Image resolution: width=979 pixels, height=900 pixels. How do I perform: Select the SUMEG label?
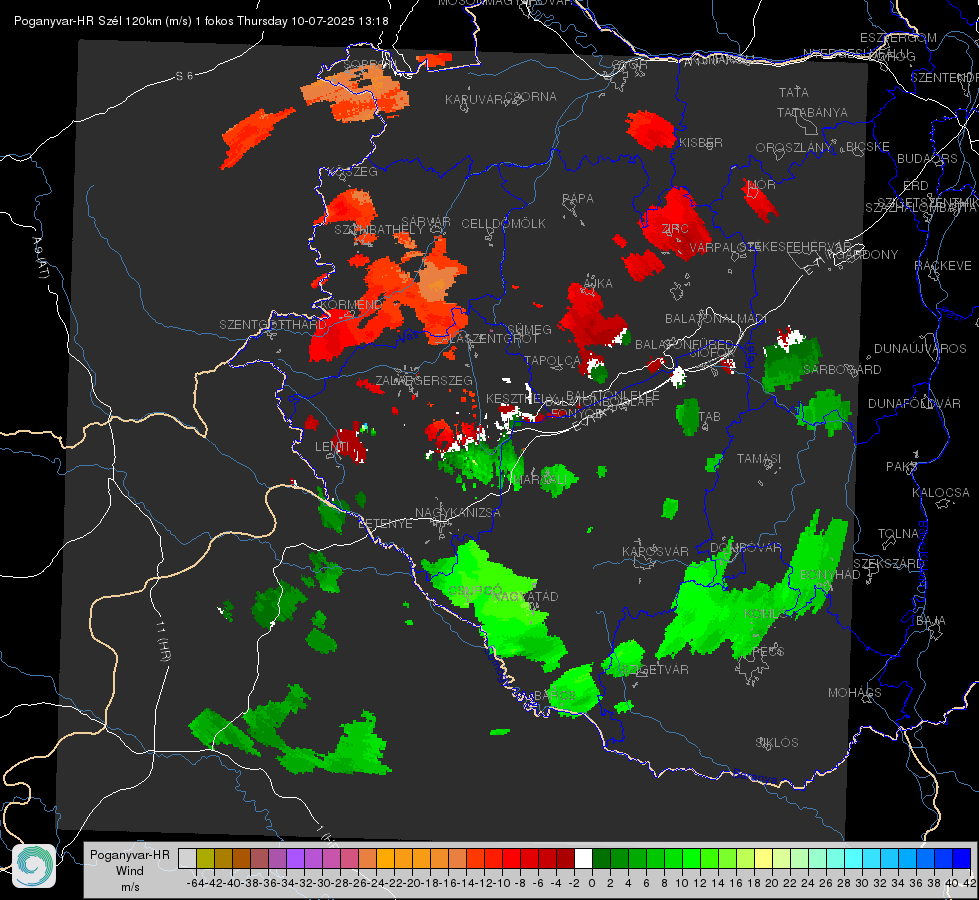pos(529,329)
